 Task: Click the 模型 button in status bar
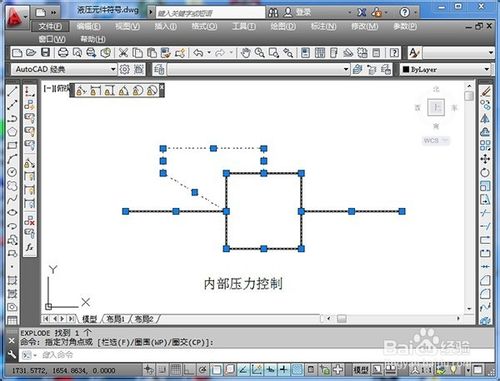tap(361, 369)
